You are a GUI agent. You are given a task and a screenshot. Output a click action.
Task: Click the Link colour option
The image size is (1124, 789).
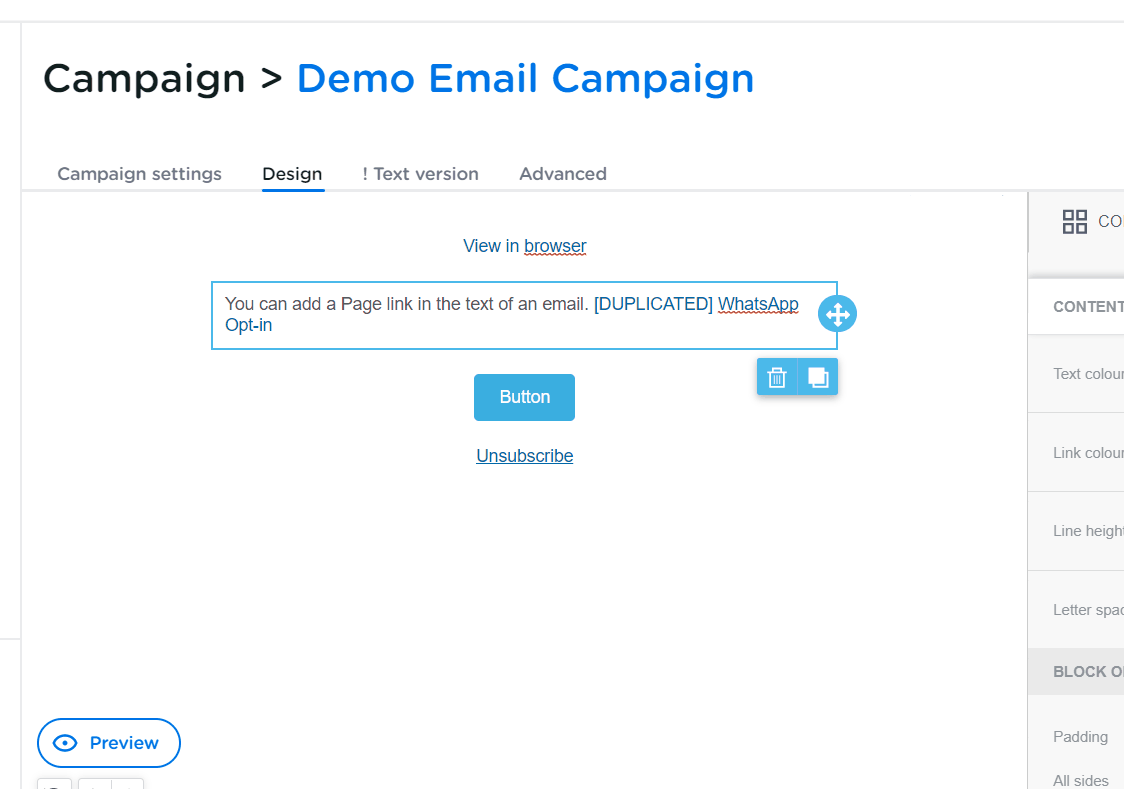coord(1088,453)
